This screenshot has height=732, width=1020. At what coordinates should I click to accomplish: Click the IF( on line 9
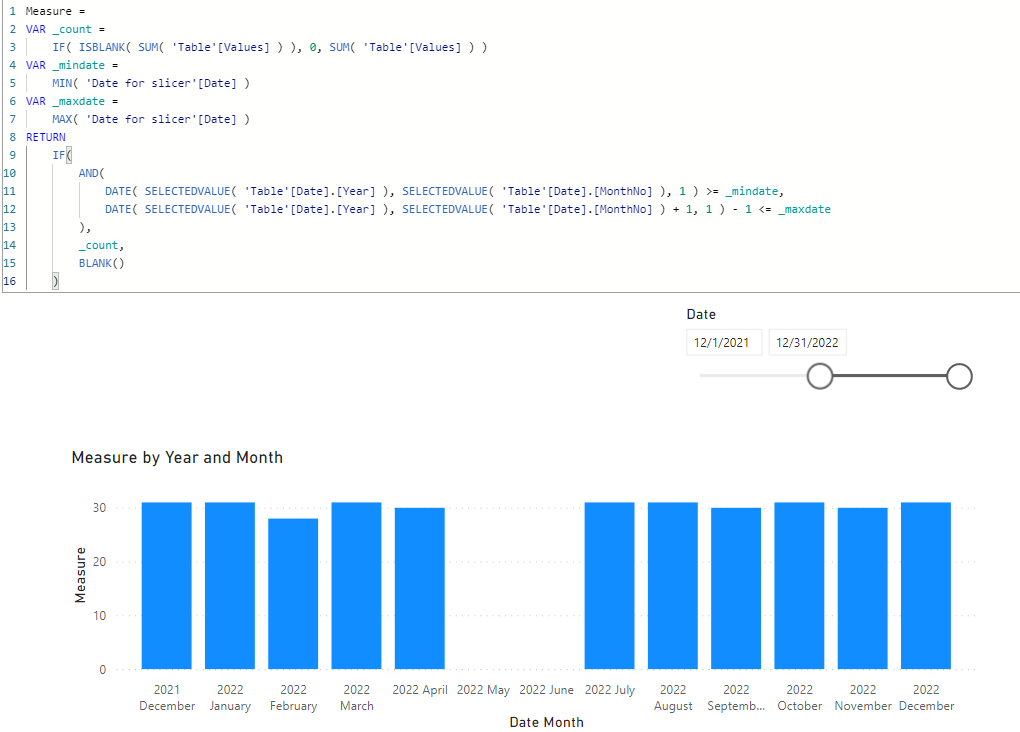62,155
